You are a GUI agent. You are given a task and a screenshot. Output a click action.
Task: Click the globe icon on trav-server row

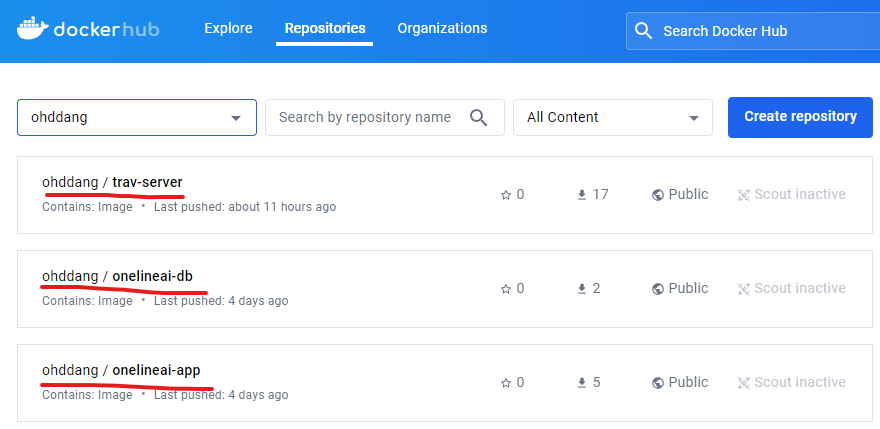[x=658, y=195]
